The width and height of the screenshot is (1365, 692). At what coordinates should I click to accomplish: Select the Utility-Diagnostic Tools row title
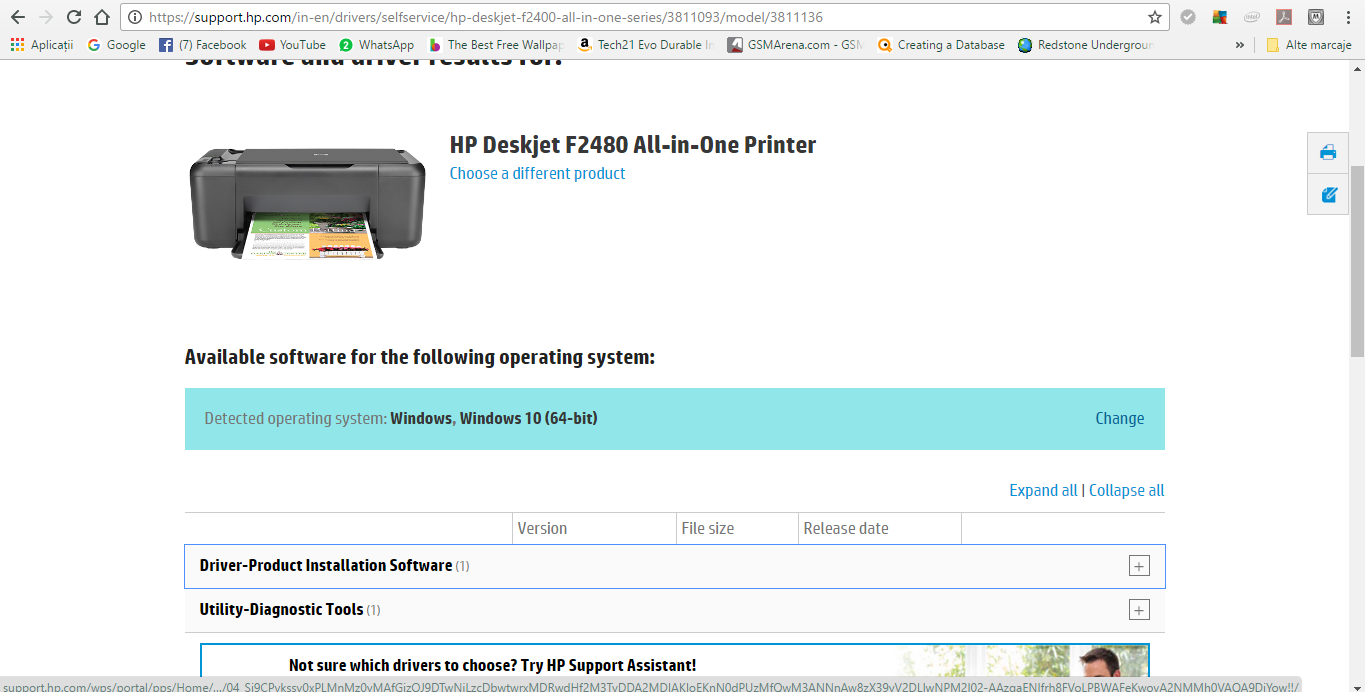(x=281, y=609)
